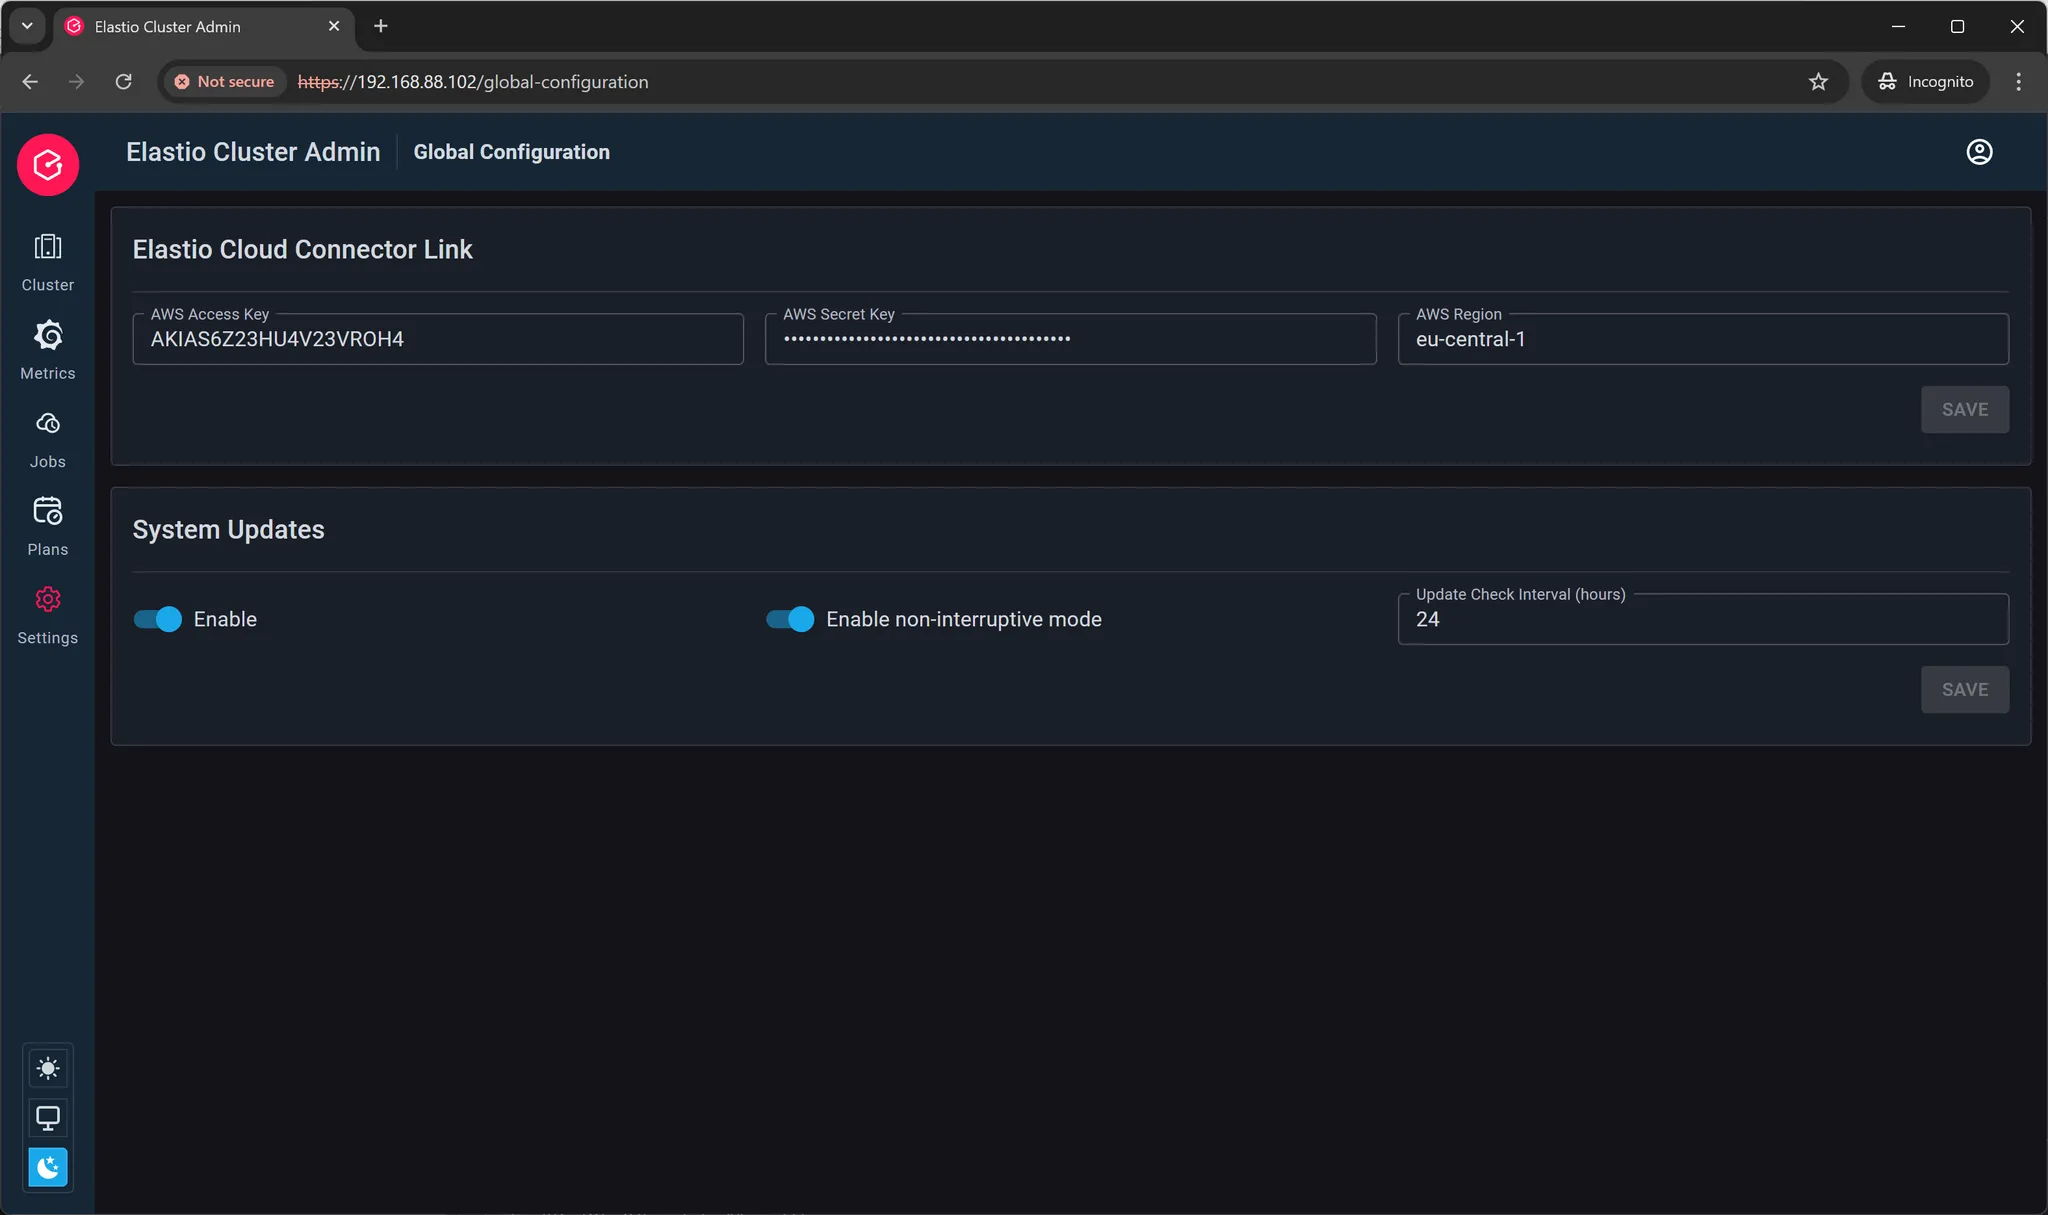
Task: Select the Elastio Cluster Admin browser tab
Action: [202, 27]
